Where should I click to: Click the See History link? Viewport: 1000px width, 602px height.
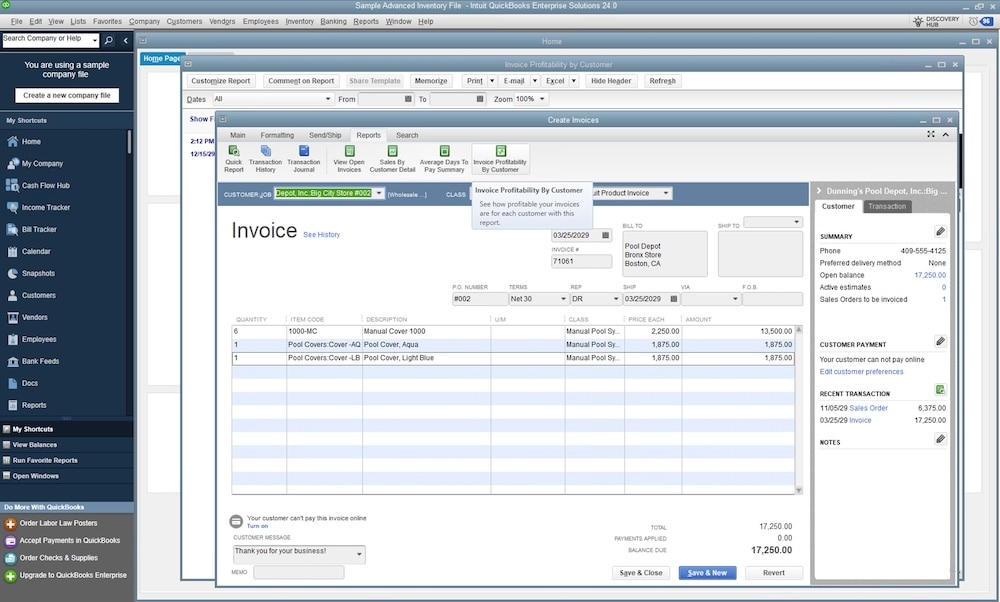click(321, 235)
